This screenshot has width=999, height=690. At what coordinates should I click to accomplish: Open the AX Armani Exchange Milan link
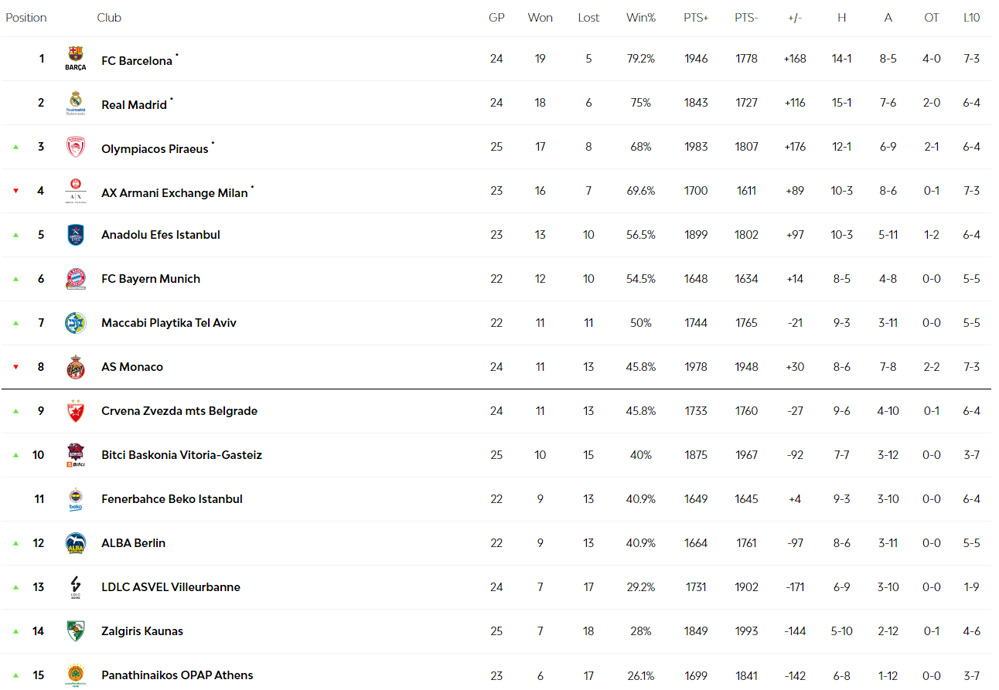pos(175,193)
